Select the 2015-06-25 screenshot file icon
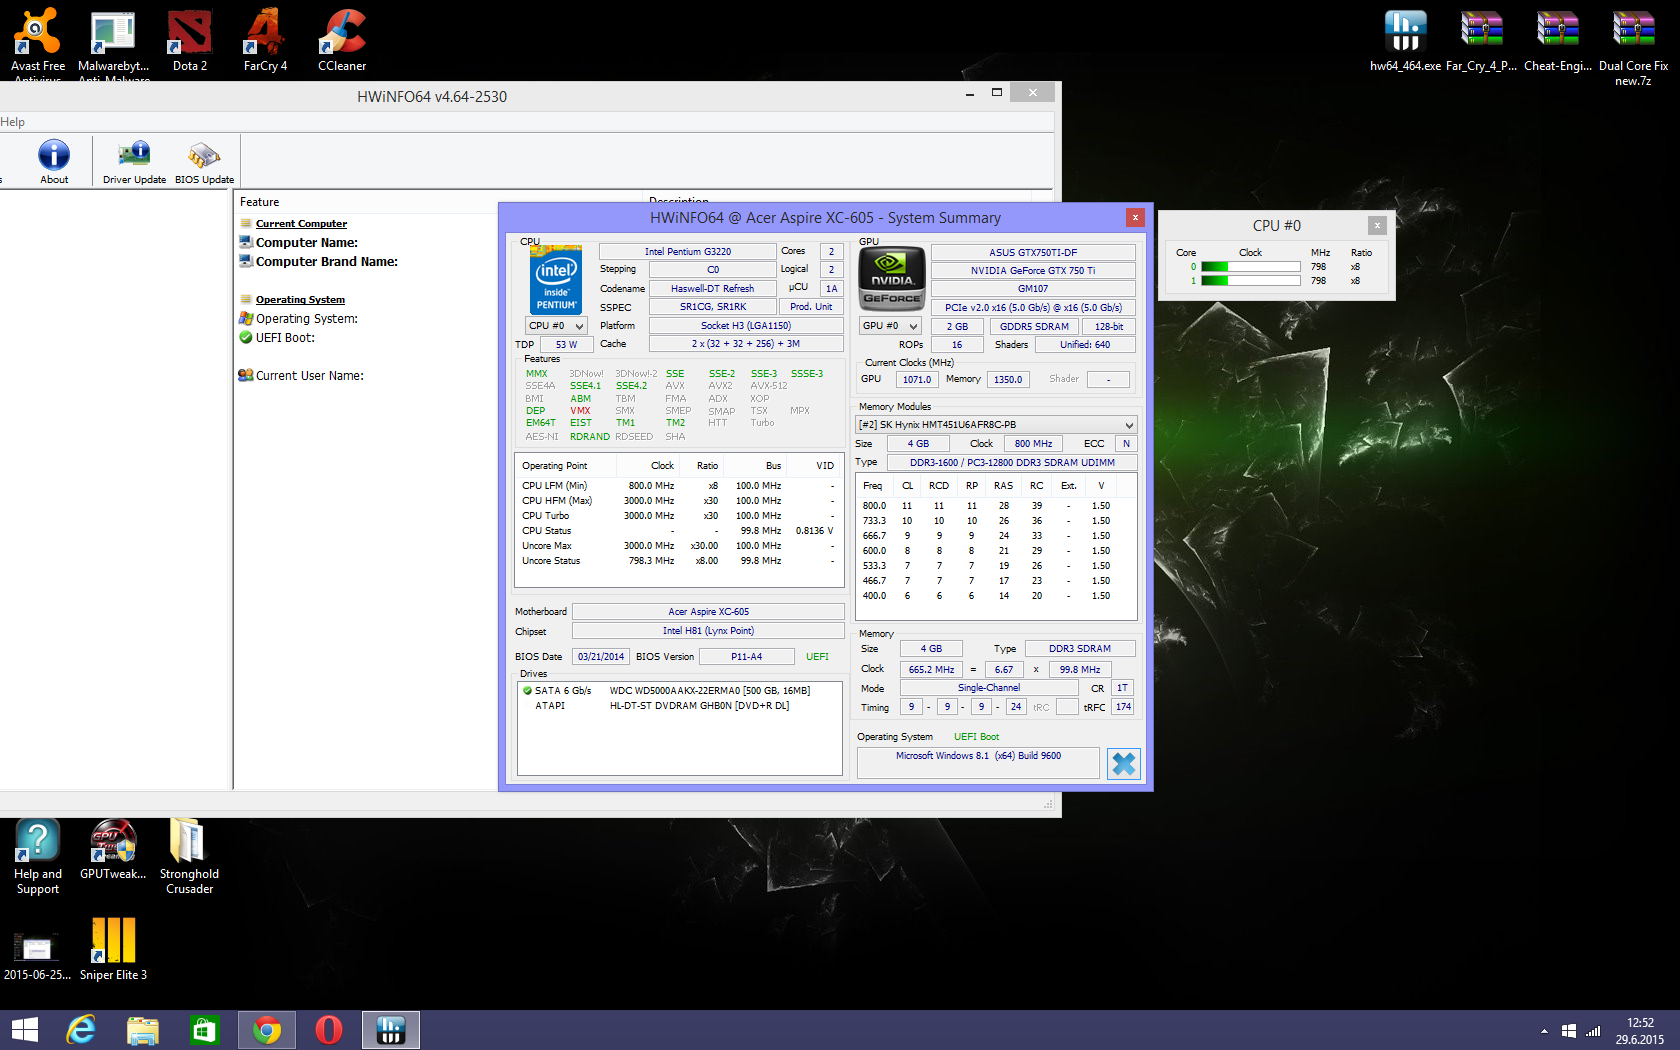 pyautogui.click(x=37, y=955)
